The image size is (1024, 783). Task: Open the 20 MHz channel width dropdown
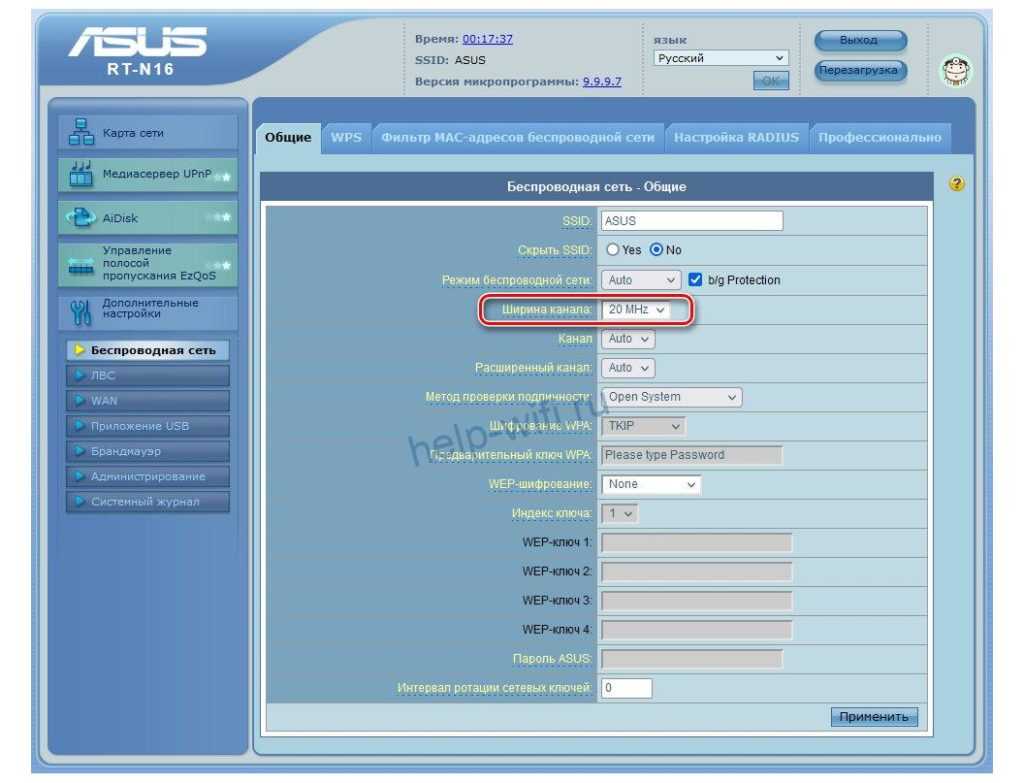(636, 311)
